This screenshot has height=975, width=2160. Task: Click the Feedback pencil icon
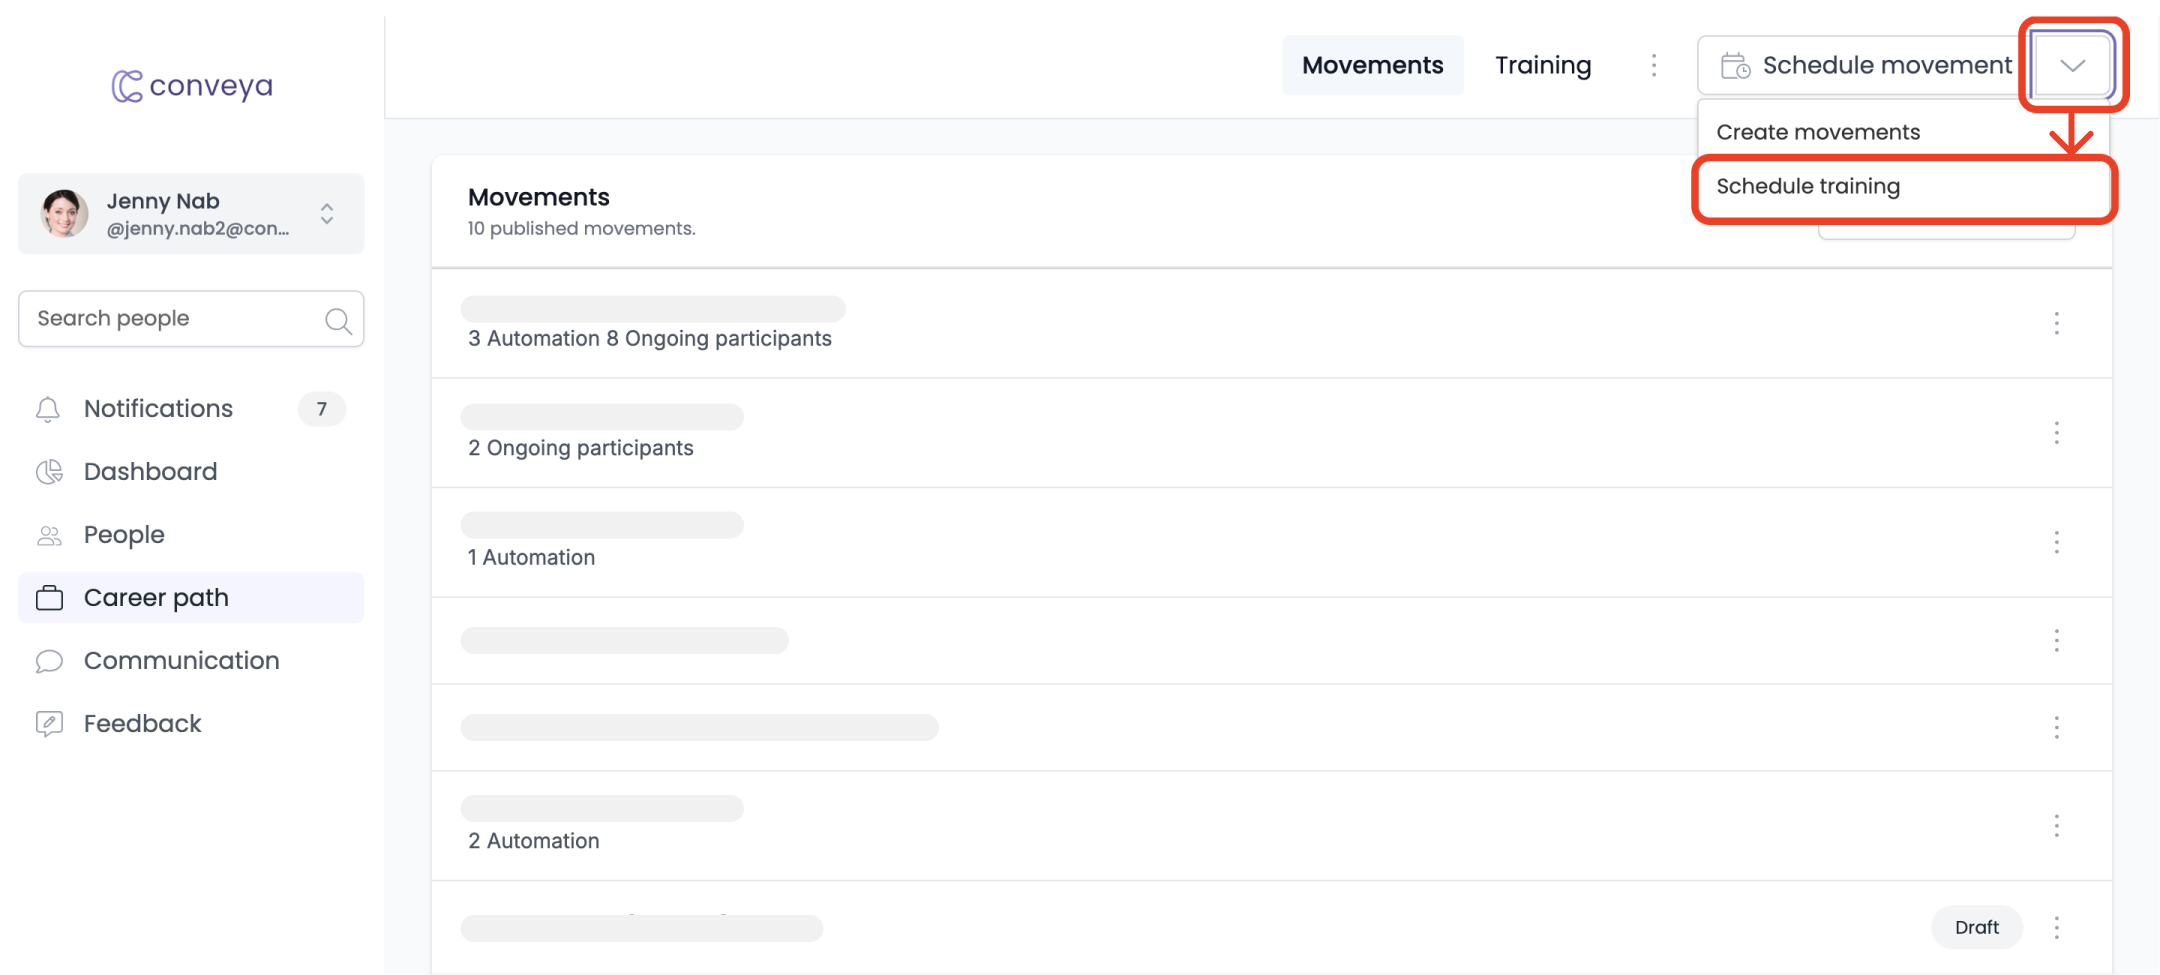[49, 724]
